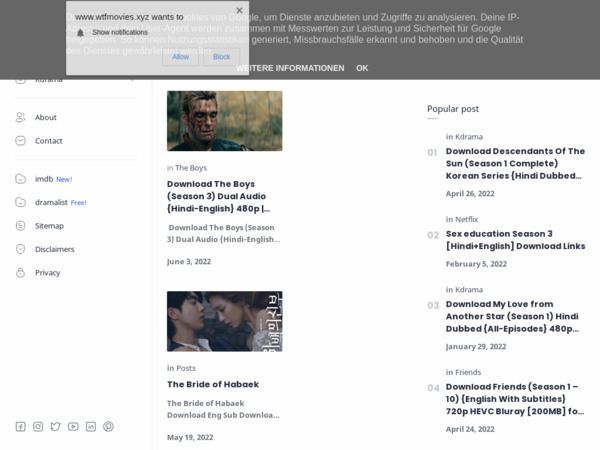The height and width of the screenshot is (450, 600).
Task: Click the April 26, 2022 date
Action: point(470,194)
